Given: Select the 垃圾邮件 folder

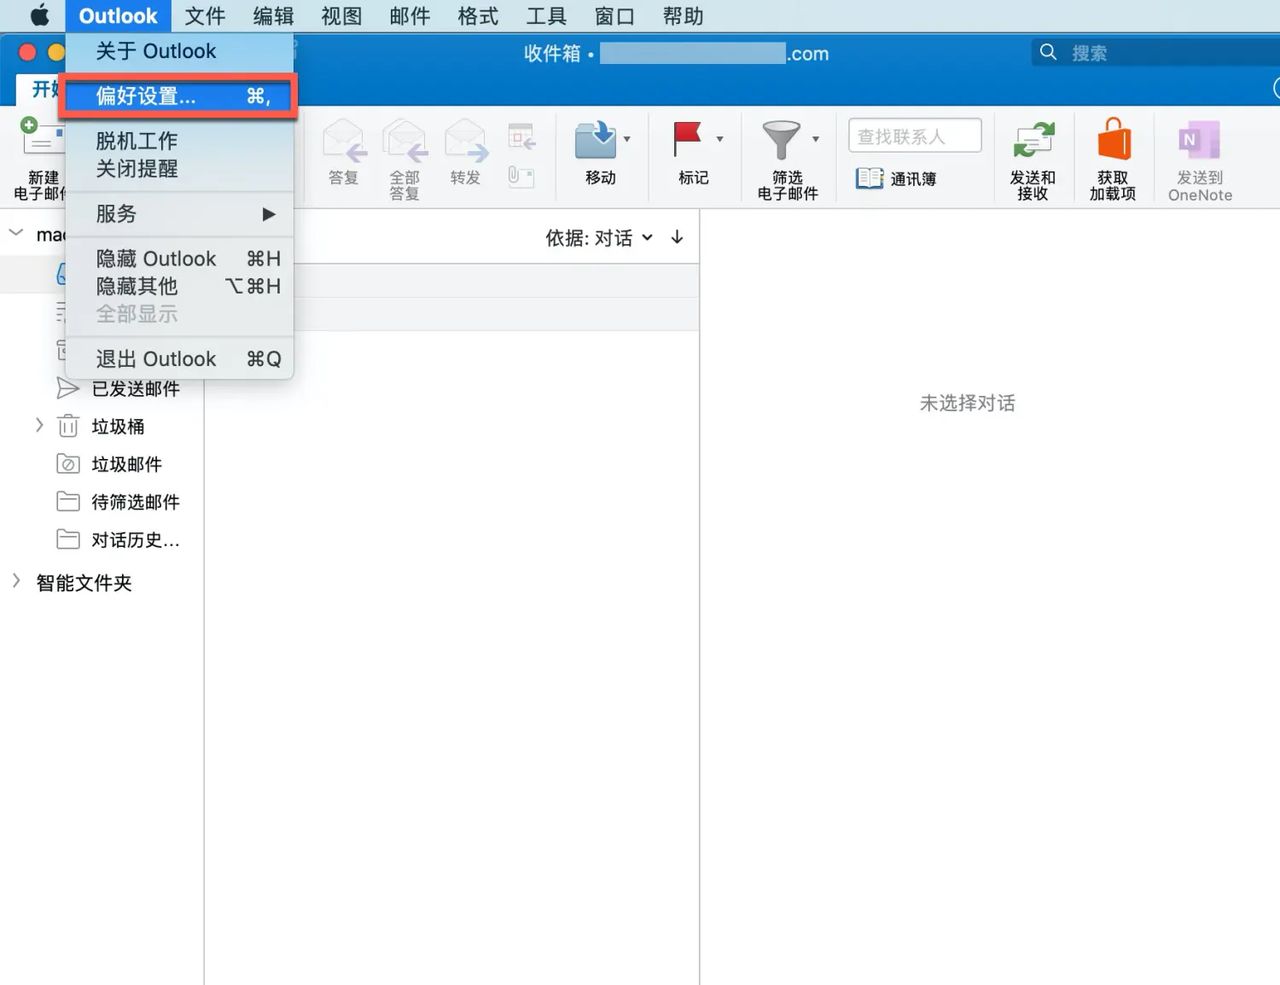Looking at the screenshot, I should 109,464.
